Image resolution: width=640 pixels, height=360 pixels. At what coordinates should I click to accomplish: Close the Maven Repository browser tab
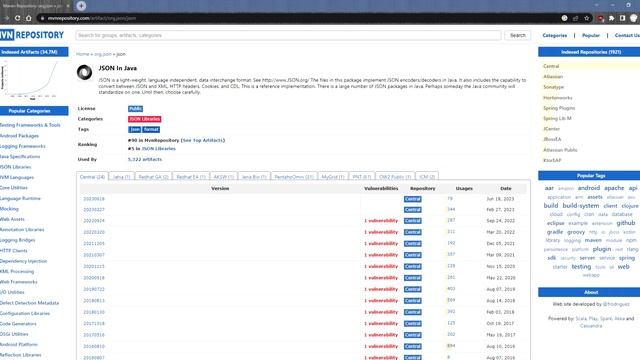(68, 6)
